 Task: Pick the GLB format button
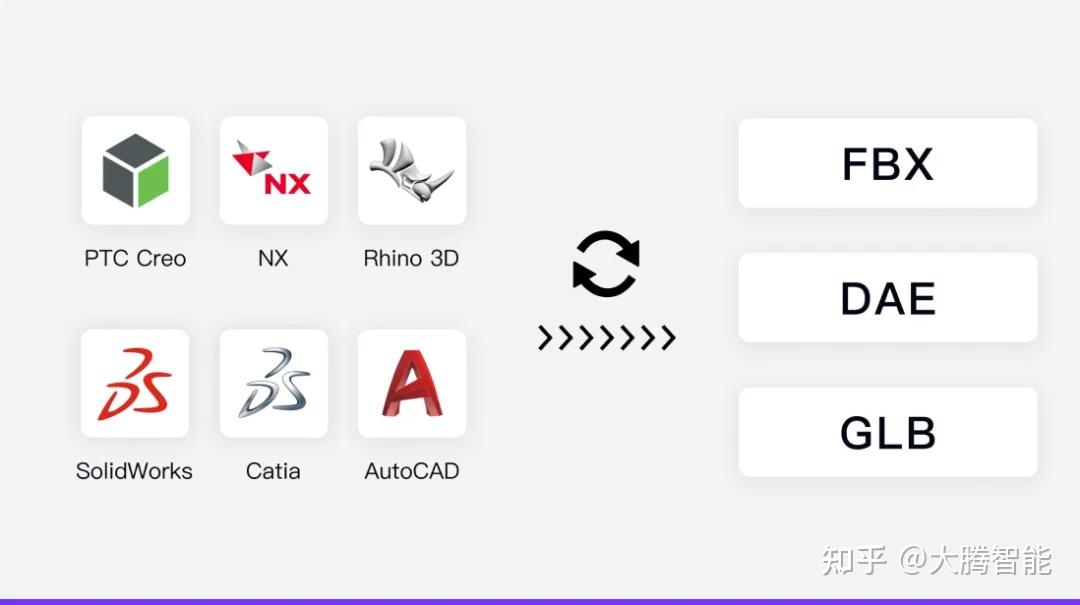click(x=888, y=432)
